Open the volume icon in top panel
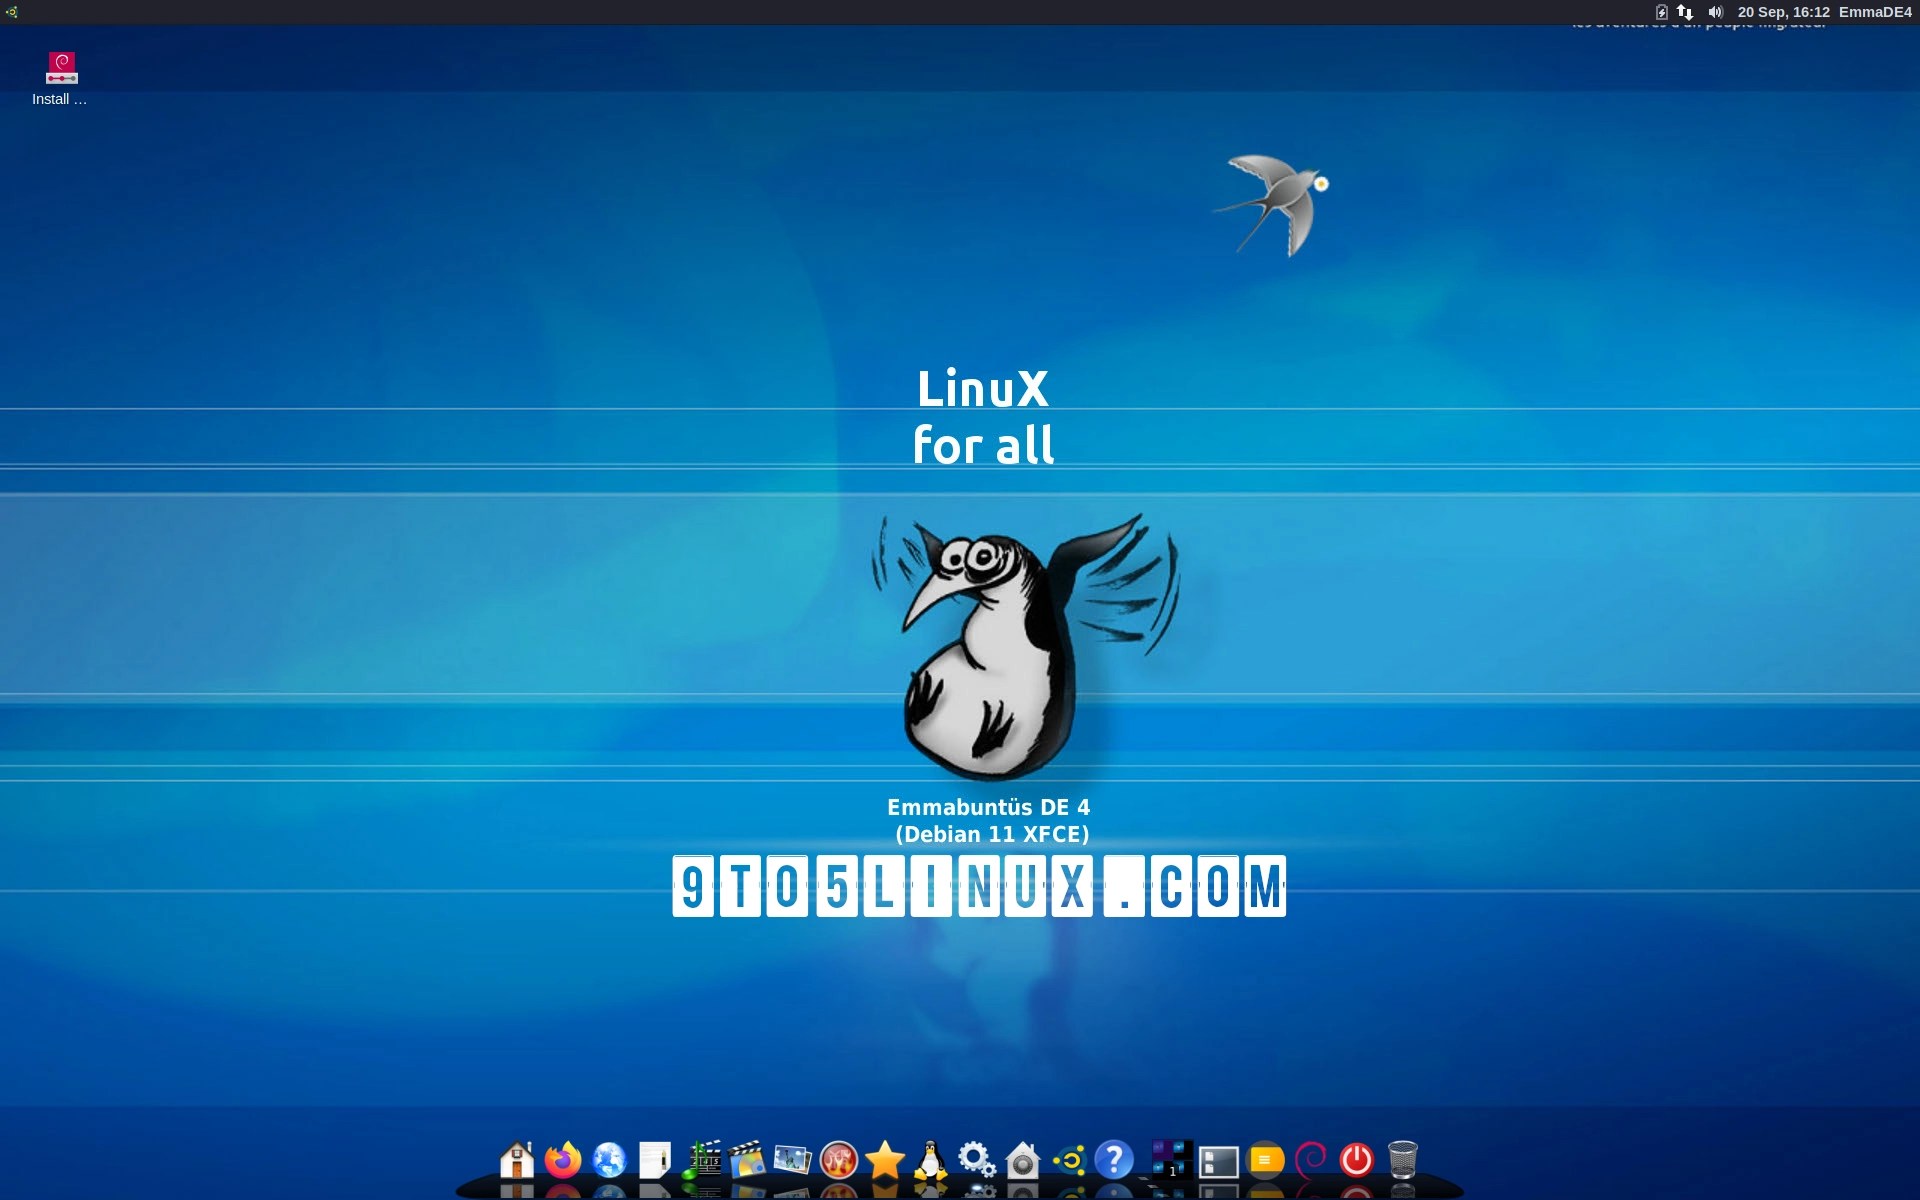 click(x=1715, y=12)
